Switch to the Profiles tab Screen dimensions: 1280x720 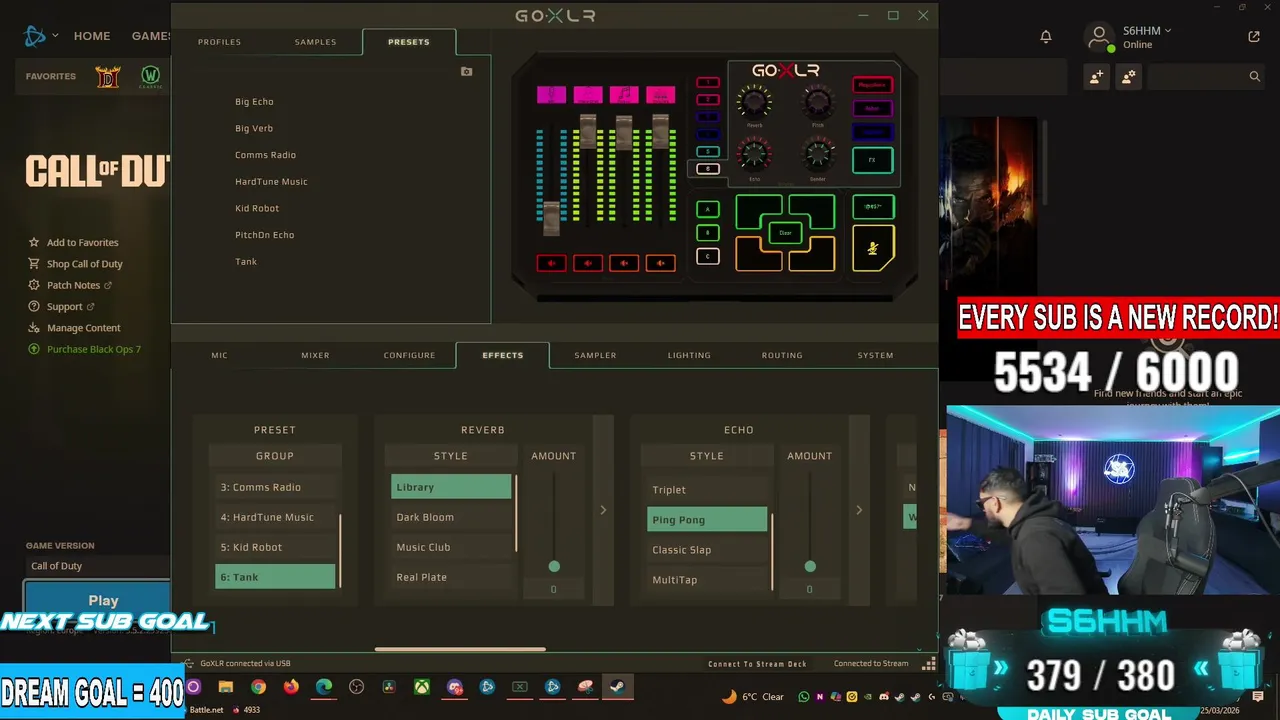click(219, 42)
